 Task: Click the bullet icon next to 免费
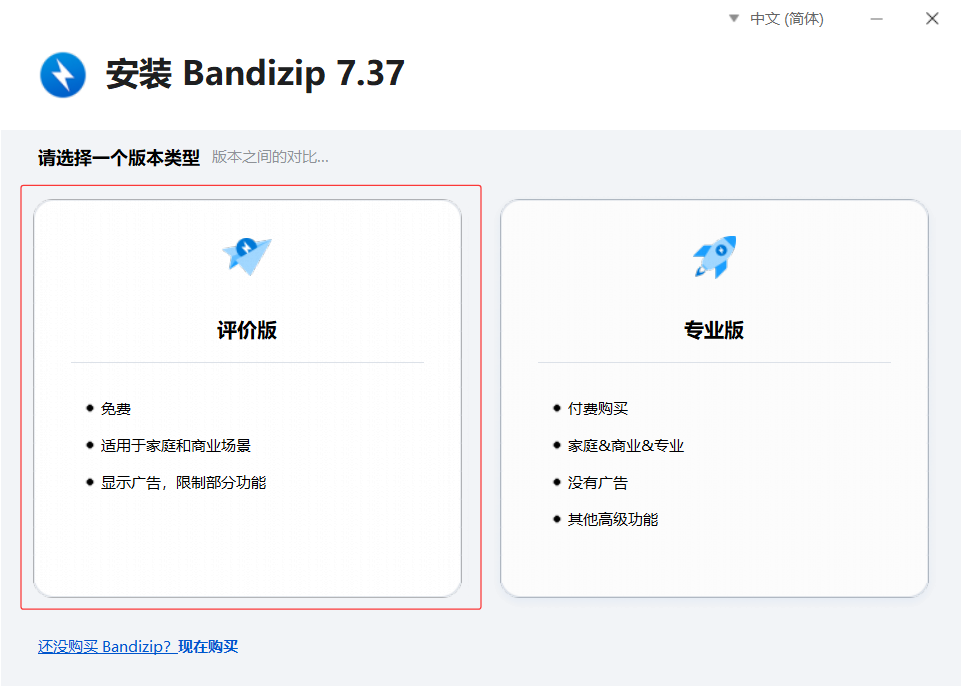click(89, 408)
